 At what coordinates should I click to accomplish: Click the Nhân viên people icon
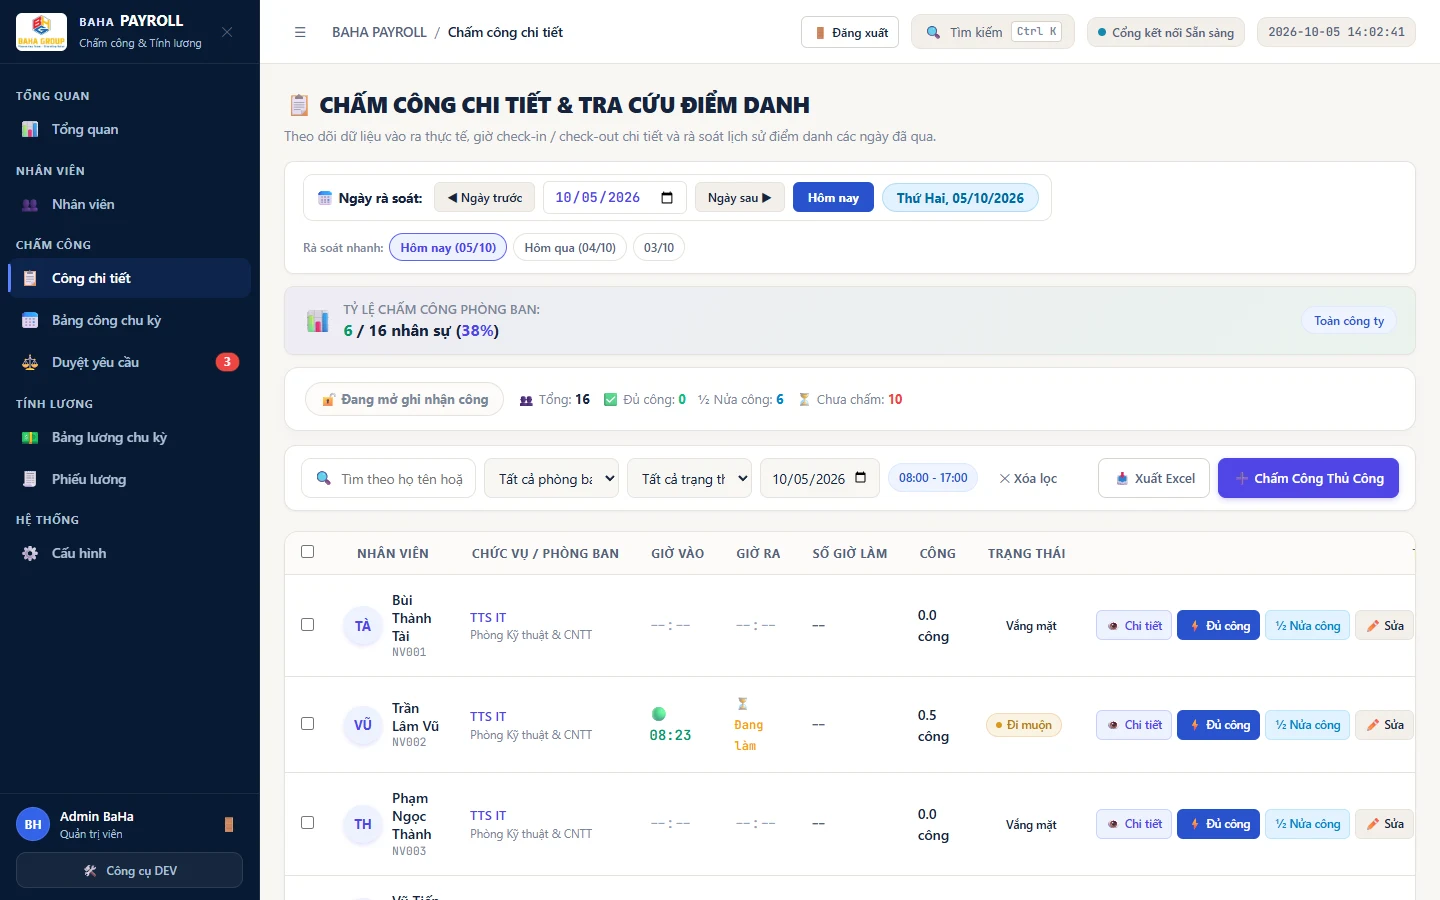pos(30,204)
